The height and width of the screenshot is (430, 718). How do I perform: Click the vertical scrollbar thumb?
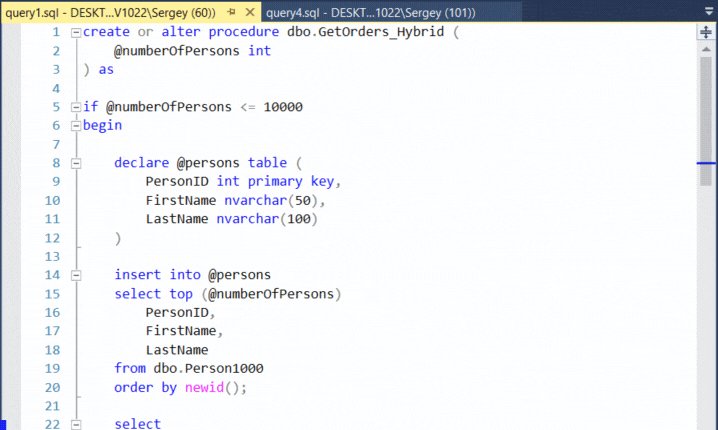point(706,121)
